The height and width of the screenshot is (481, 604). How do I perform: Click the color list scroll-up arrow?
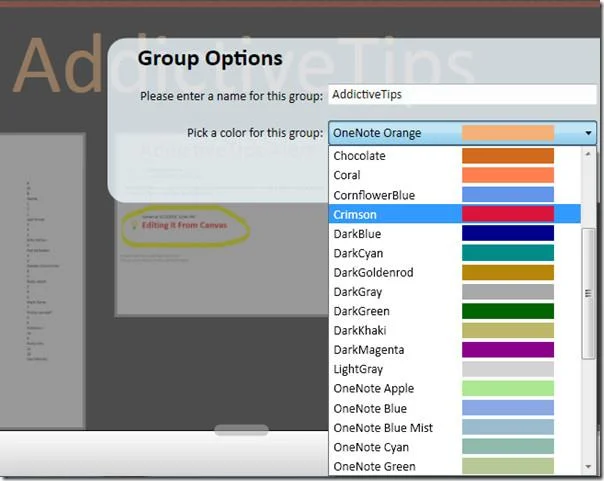tap(588, 154)
